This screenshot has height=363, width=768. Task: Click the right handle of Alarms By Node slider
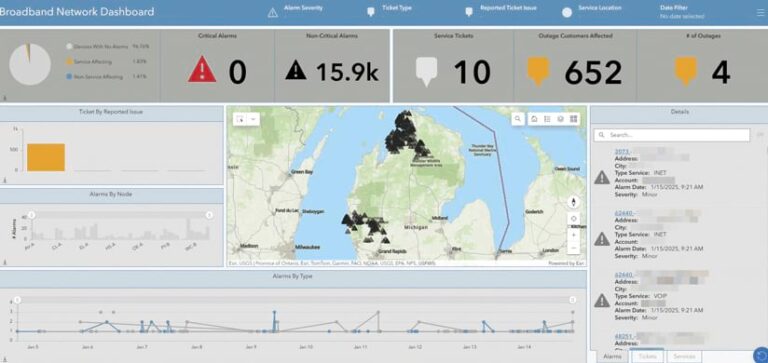point(209,215)
